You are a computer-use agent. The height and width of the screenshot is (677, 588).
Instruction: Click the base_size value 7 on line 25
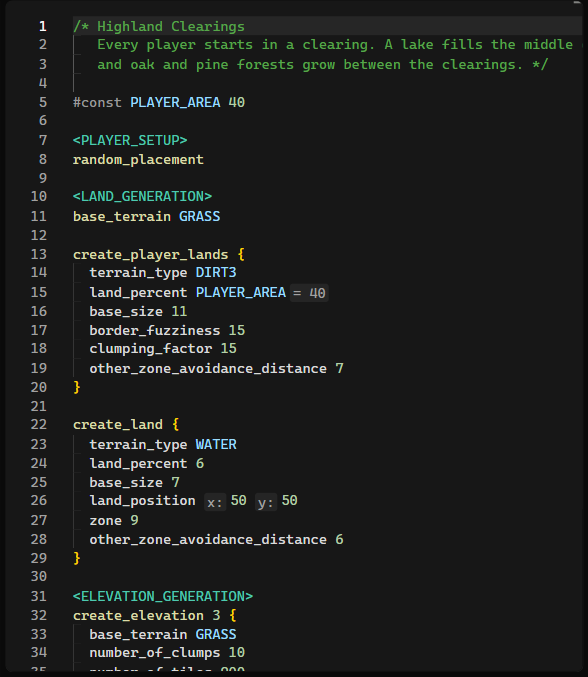pos(175,482)
